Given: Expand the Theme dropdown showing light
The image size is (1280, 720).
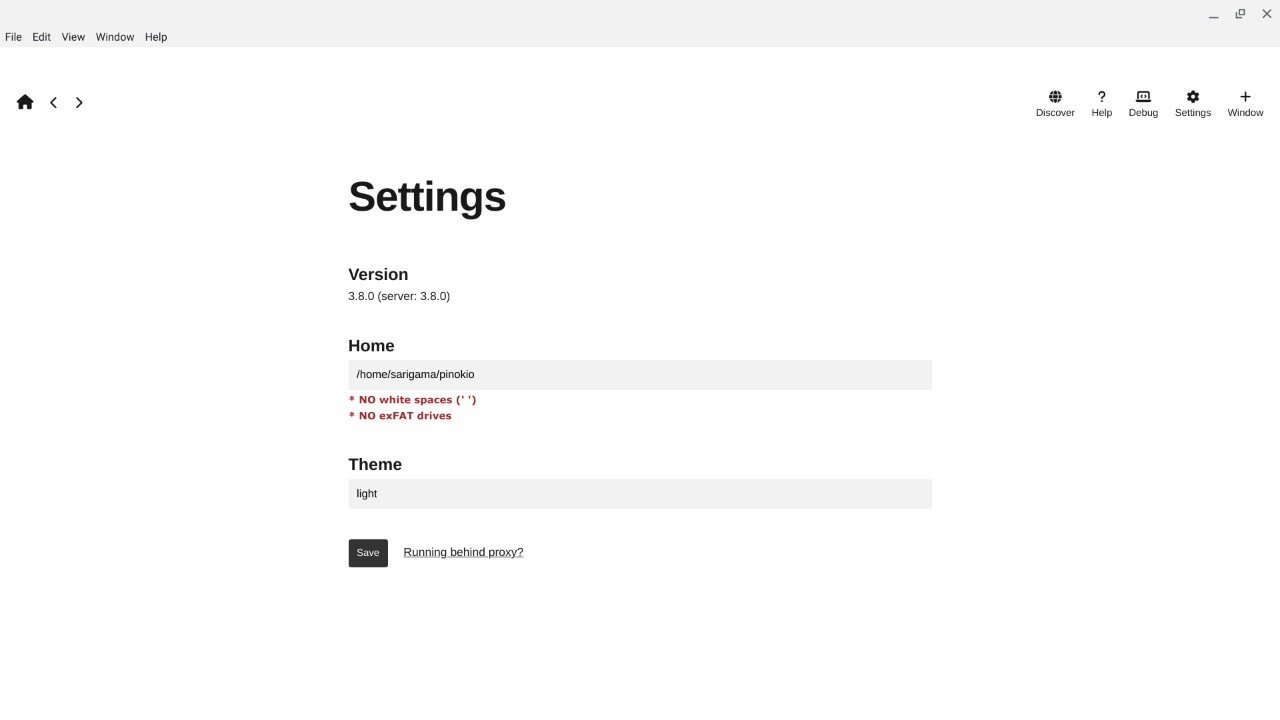Looking at the screenshot, I should tap(640, 494).
